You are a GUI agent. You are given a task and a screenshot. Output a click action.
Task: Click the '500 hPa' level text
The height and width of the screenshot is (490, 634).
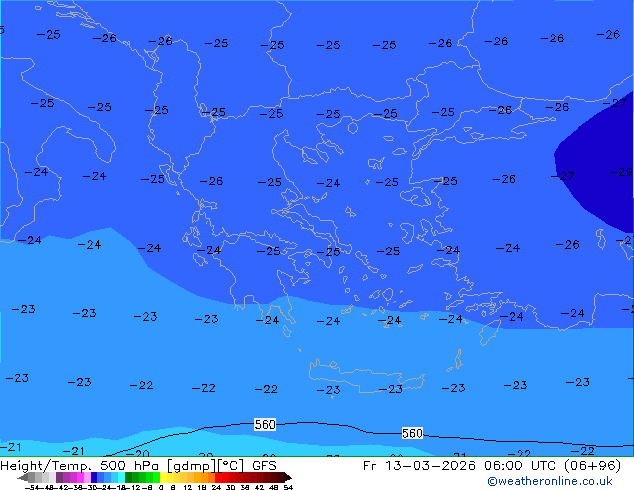pos(131,466)
